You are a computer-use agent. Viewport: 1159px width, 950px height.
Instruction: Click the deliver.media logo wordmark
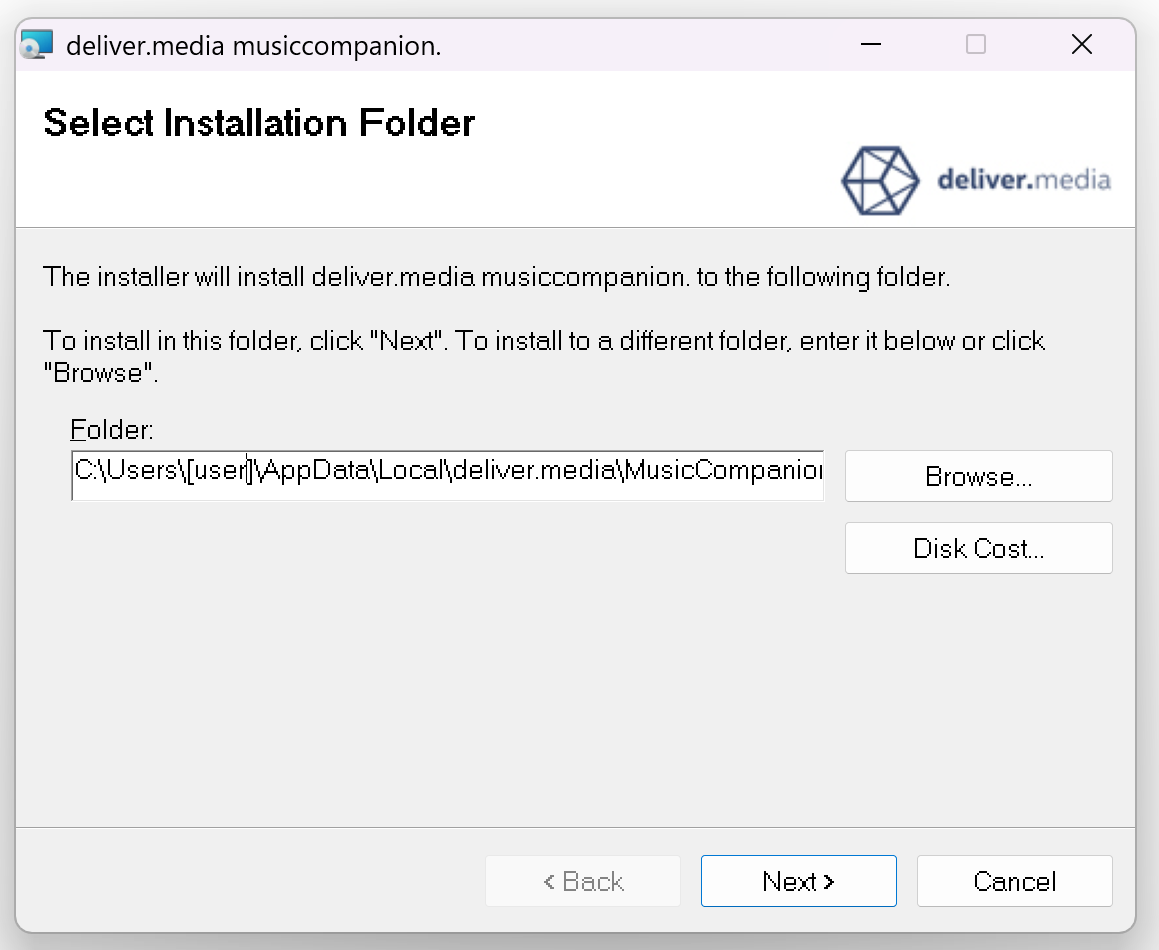tap(1024, 180)
